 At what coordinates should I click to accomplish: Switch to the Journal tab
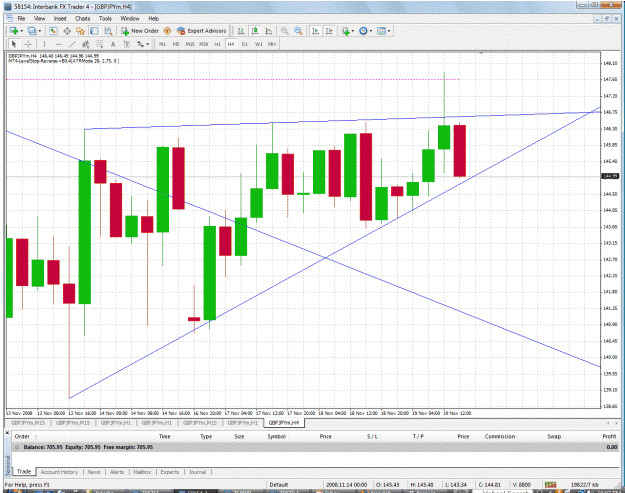[x=197, y=472]
